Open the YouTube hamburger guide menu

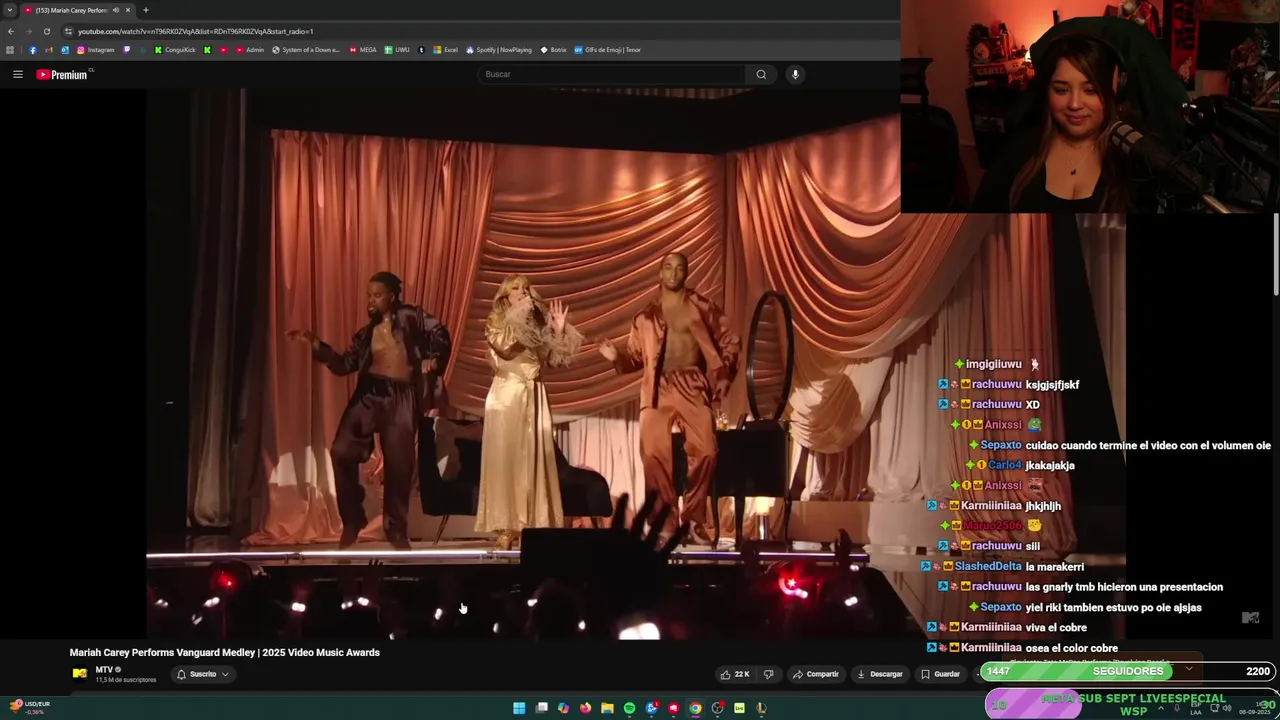(x=17, y=74)
